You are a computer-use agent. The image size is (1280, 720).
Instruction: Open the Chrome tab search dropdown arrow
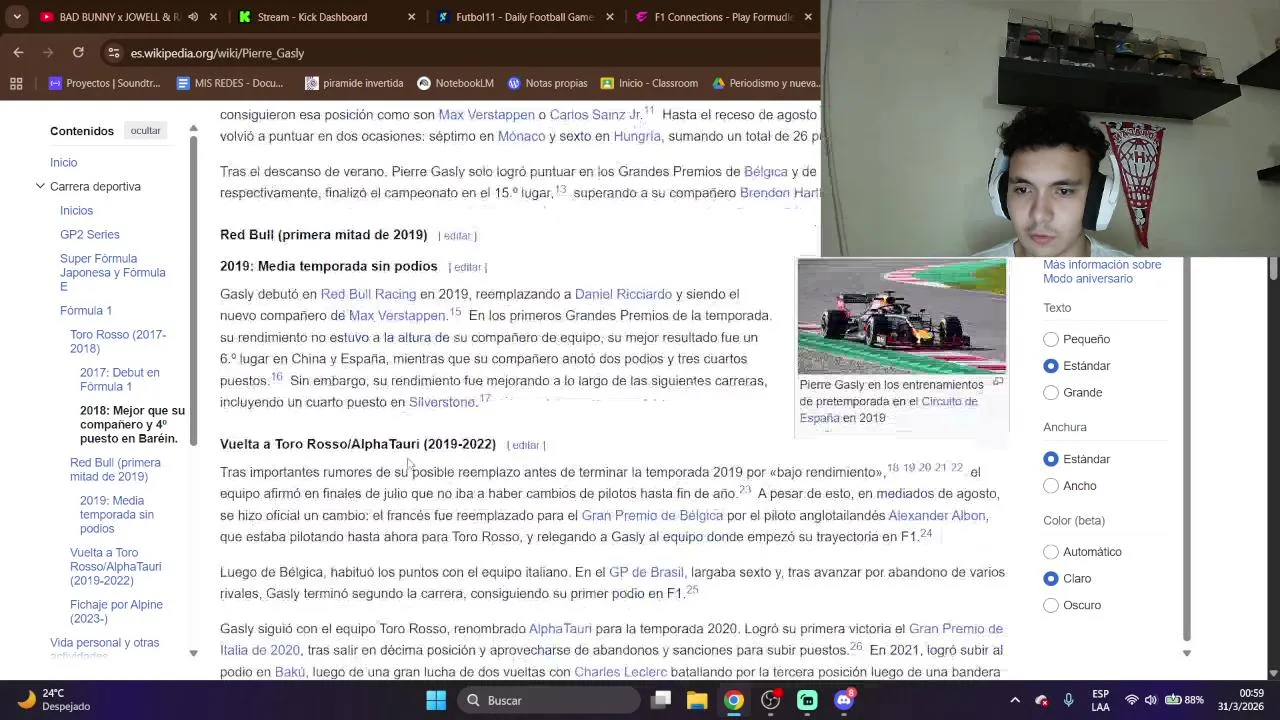click(x=16, y=17)
